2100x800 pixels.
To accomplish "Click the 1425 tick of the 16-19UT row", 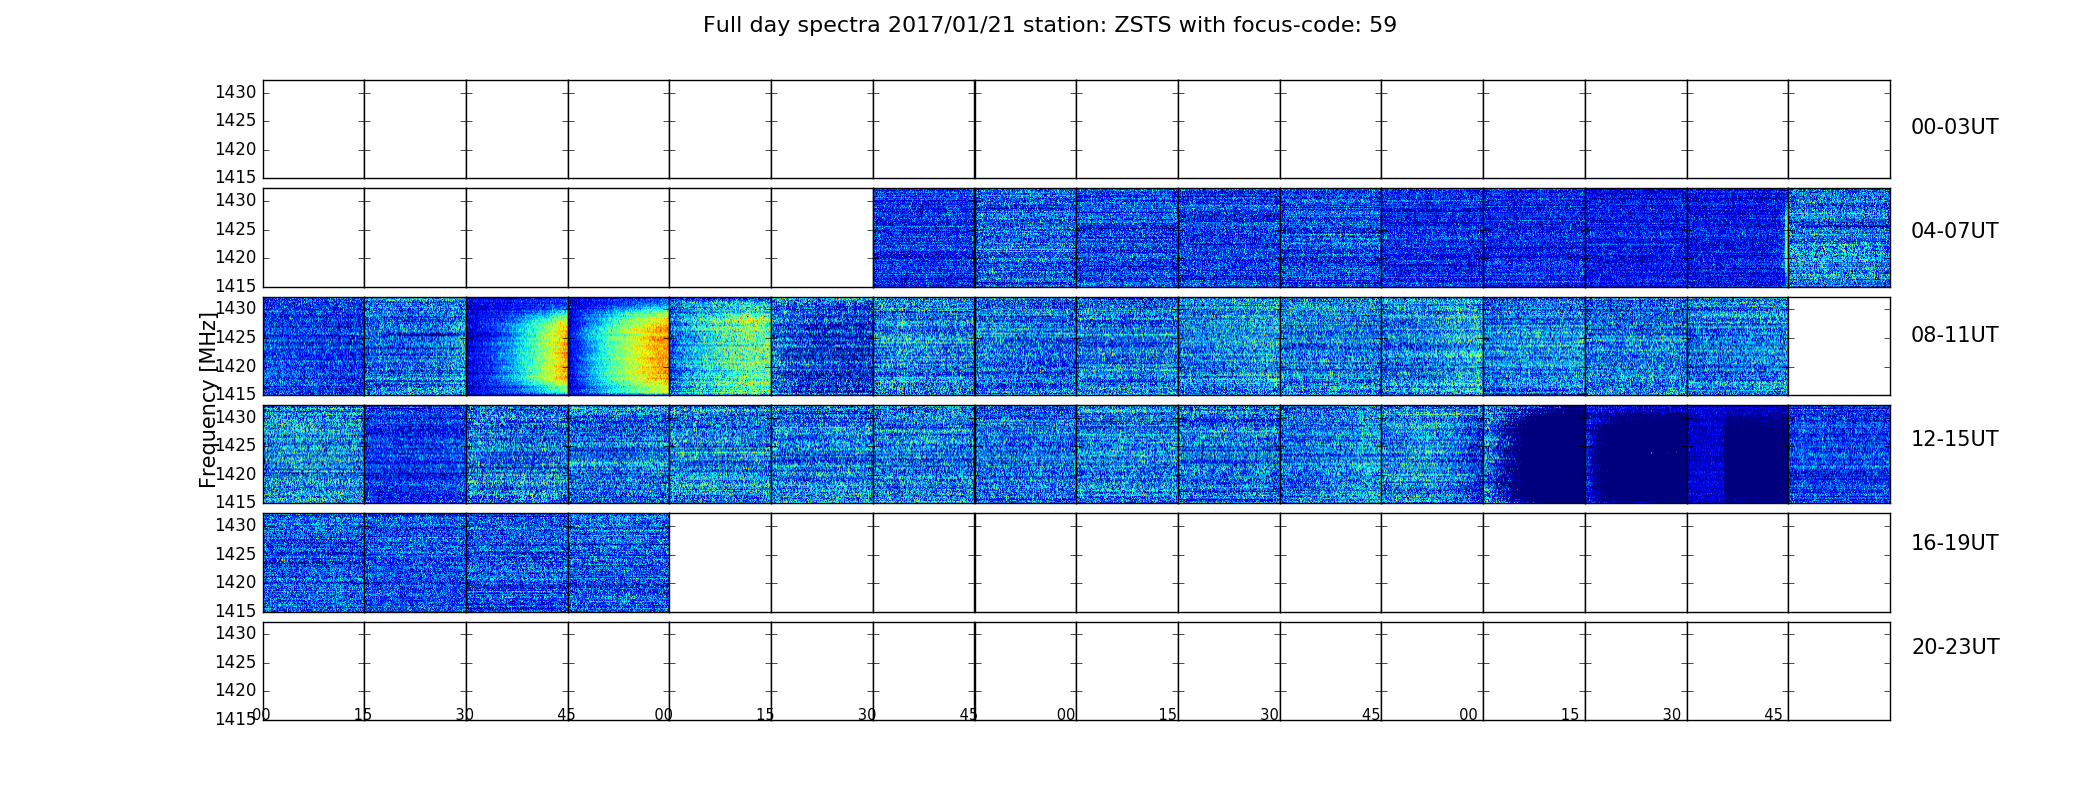I will (x=236, y=554).
